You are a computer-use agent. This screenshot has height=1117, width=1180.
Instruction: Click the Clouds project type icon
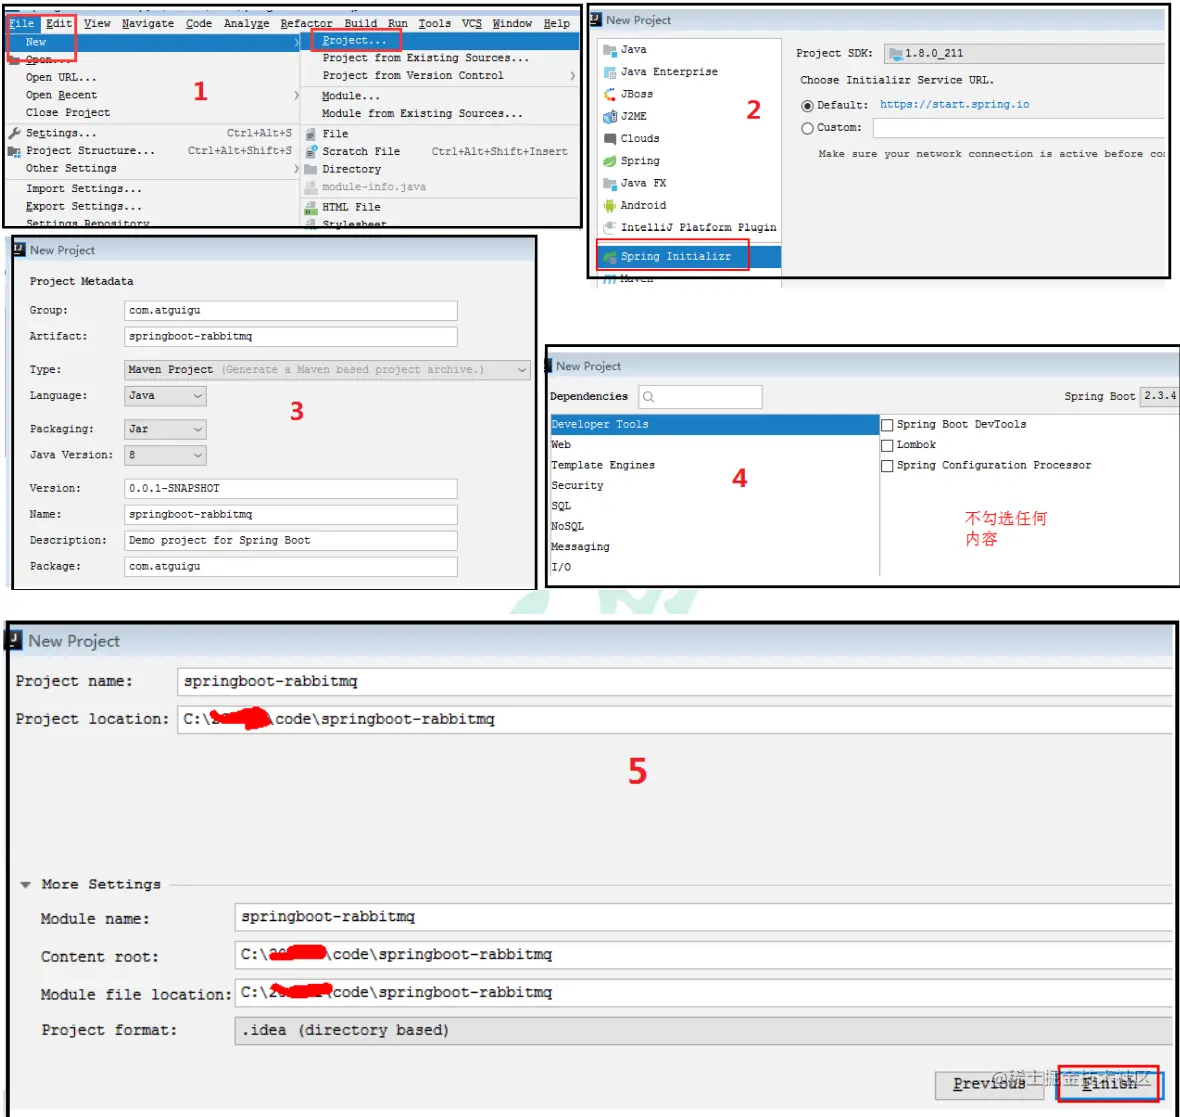coord(610,138)
